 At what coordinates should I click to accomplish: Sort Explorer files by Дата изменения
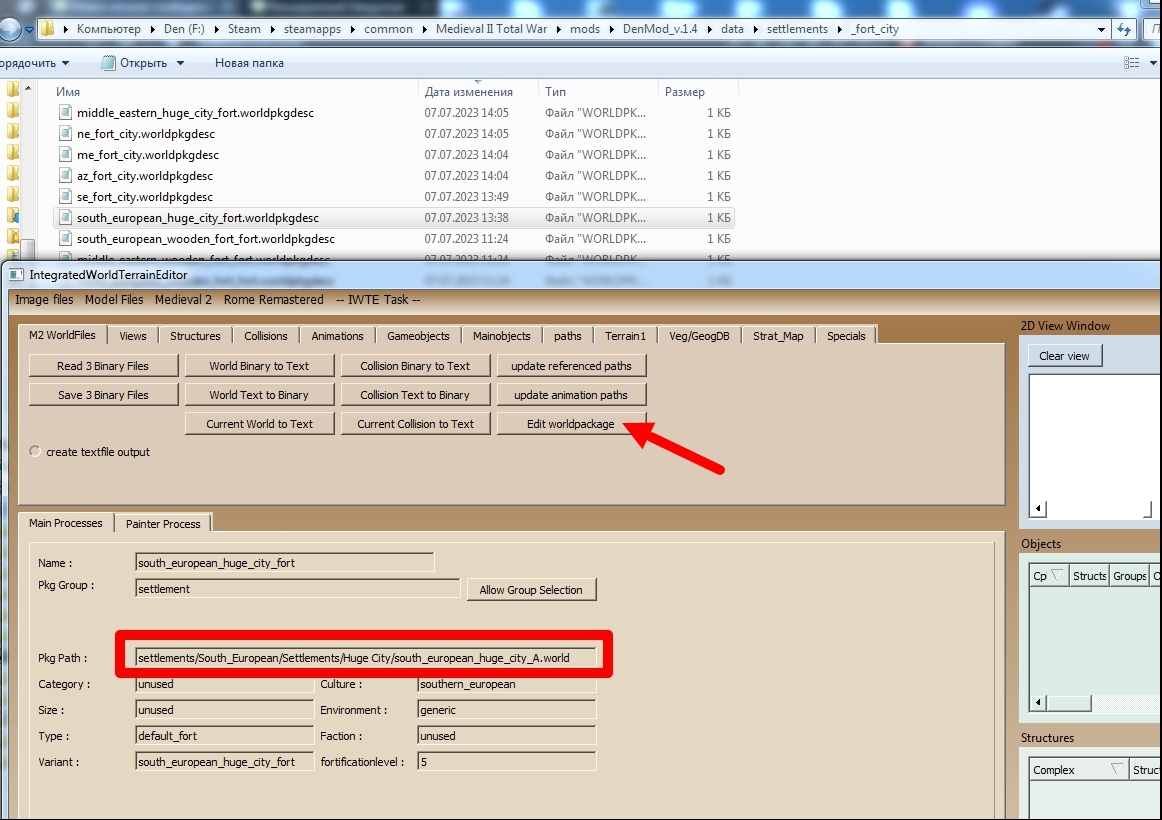(468, 92)
